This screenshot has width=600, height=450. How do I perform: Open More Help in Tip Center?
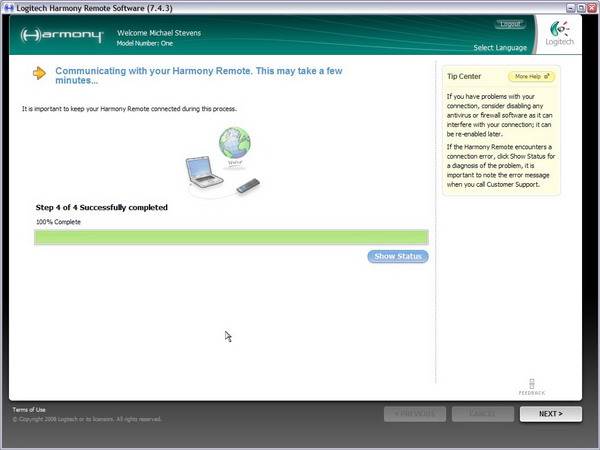tap(532, 77)
